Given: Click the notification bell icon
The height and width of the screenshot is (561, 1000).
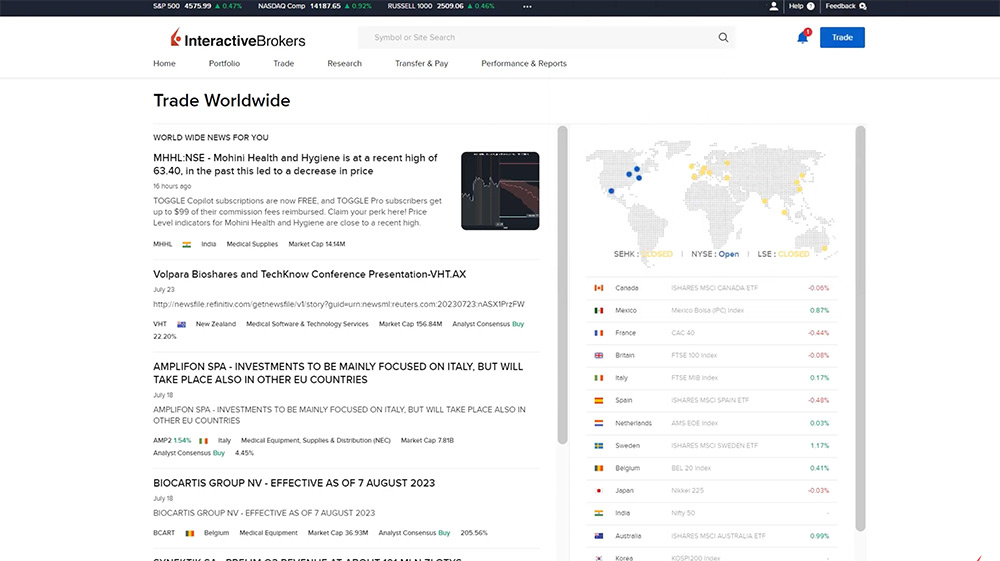Looking at the screenshot, I should coord(802,38).
